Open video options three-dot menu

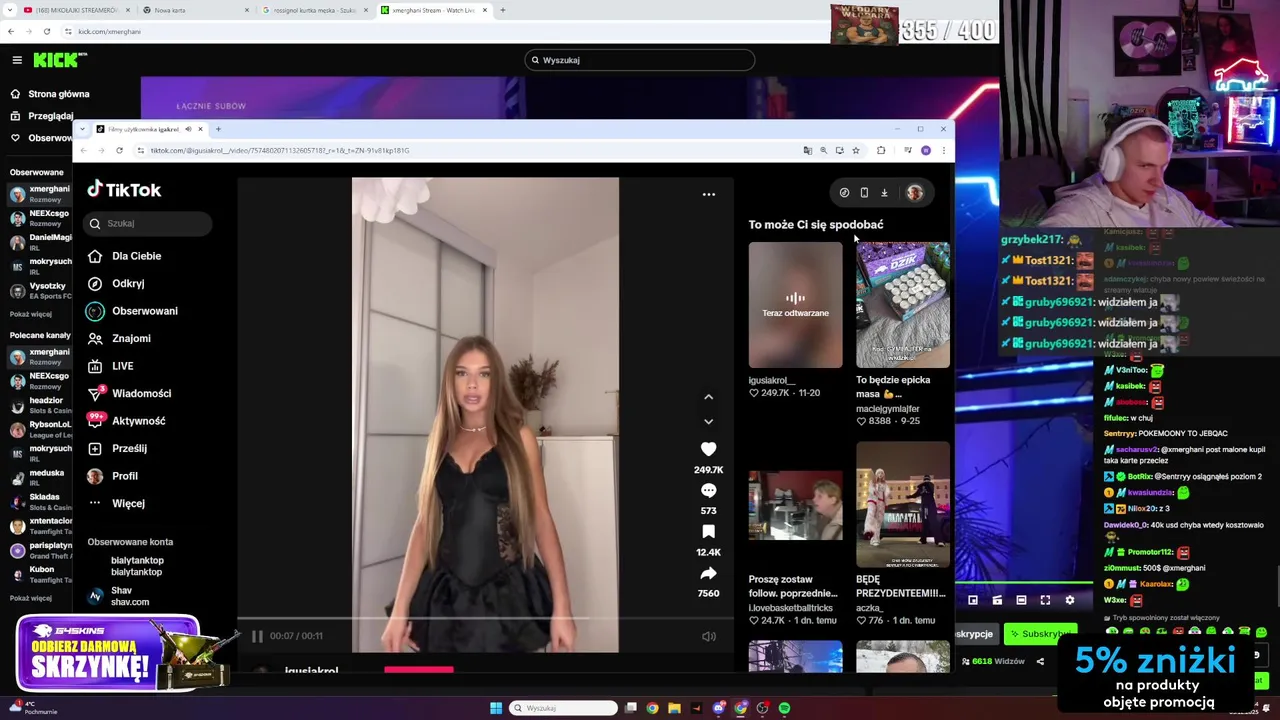708,194
